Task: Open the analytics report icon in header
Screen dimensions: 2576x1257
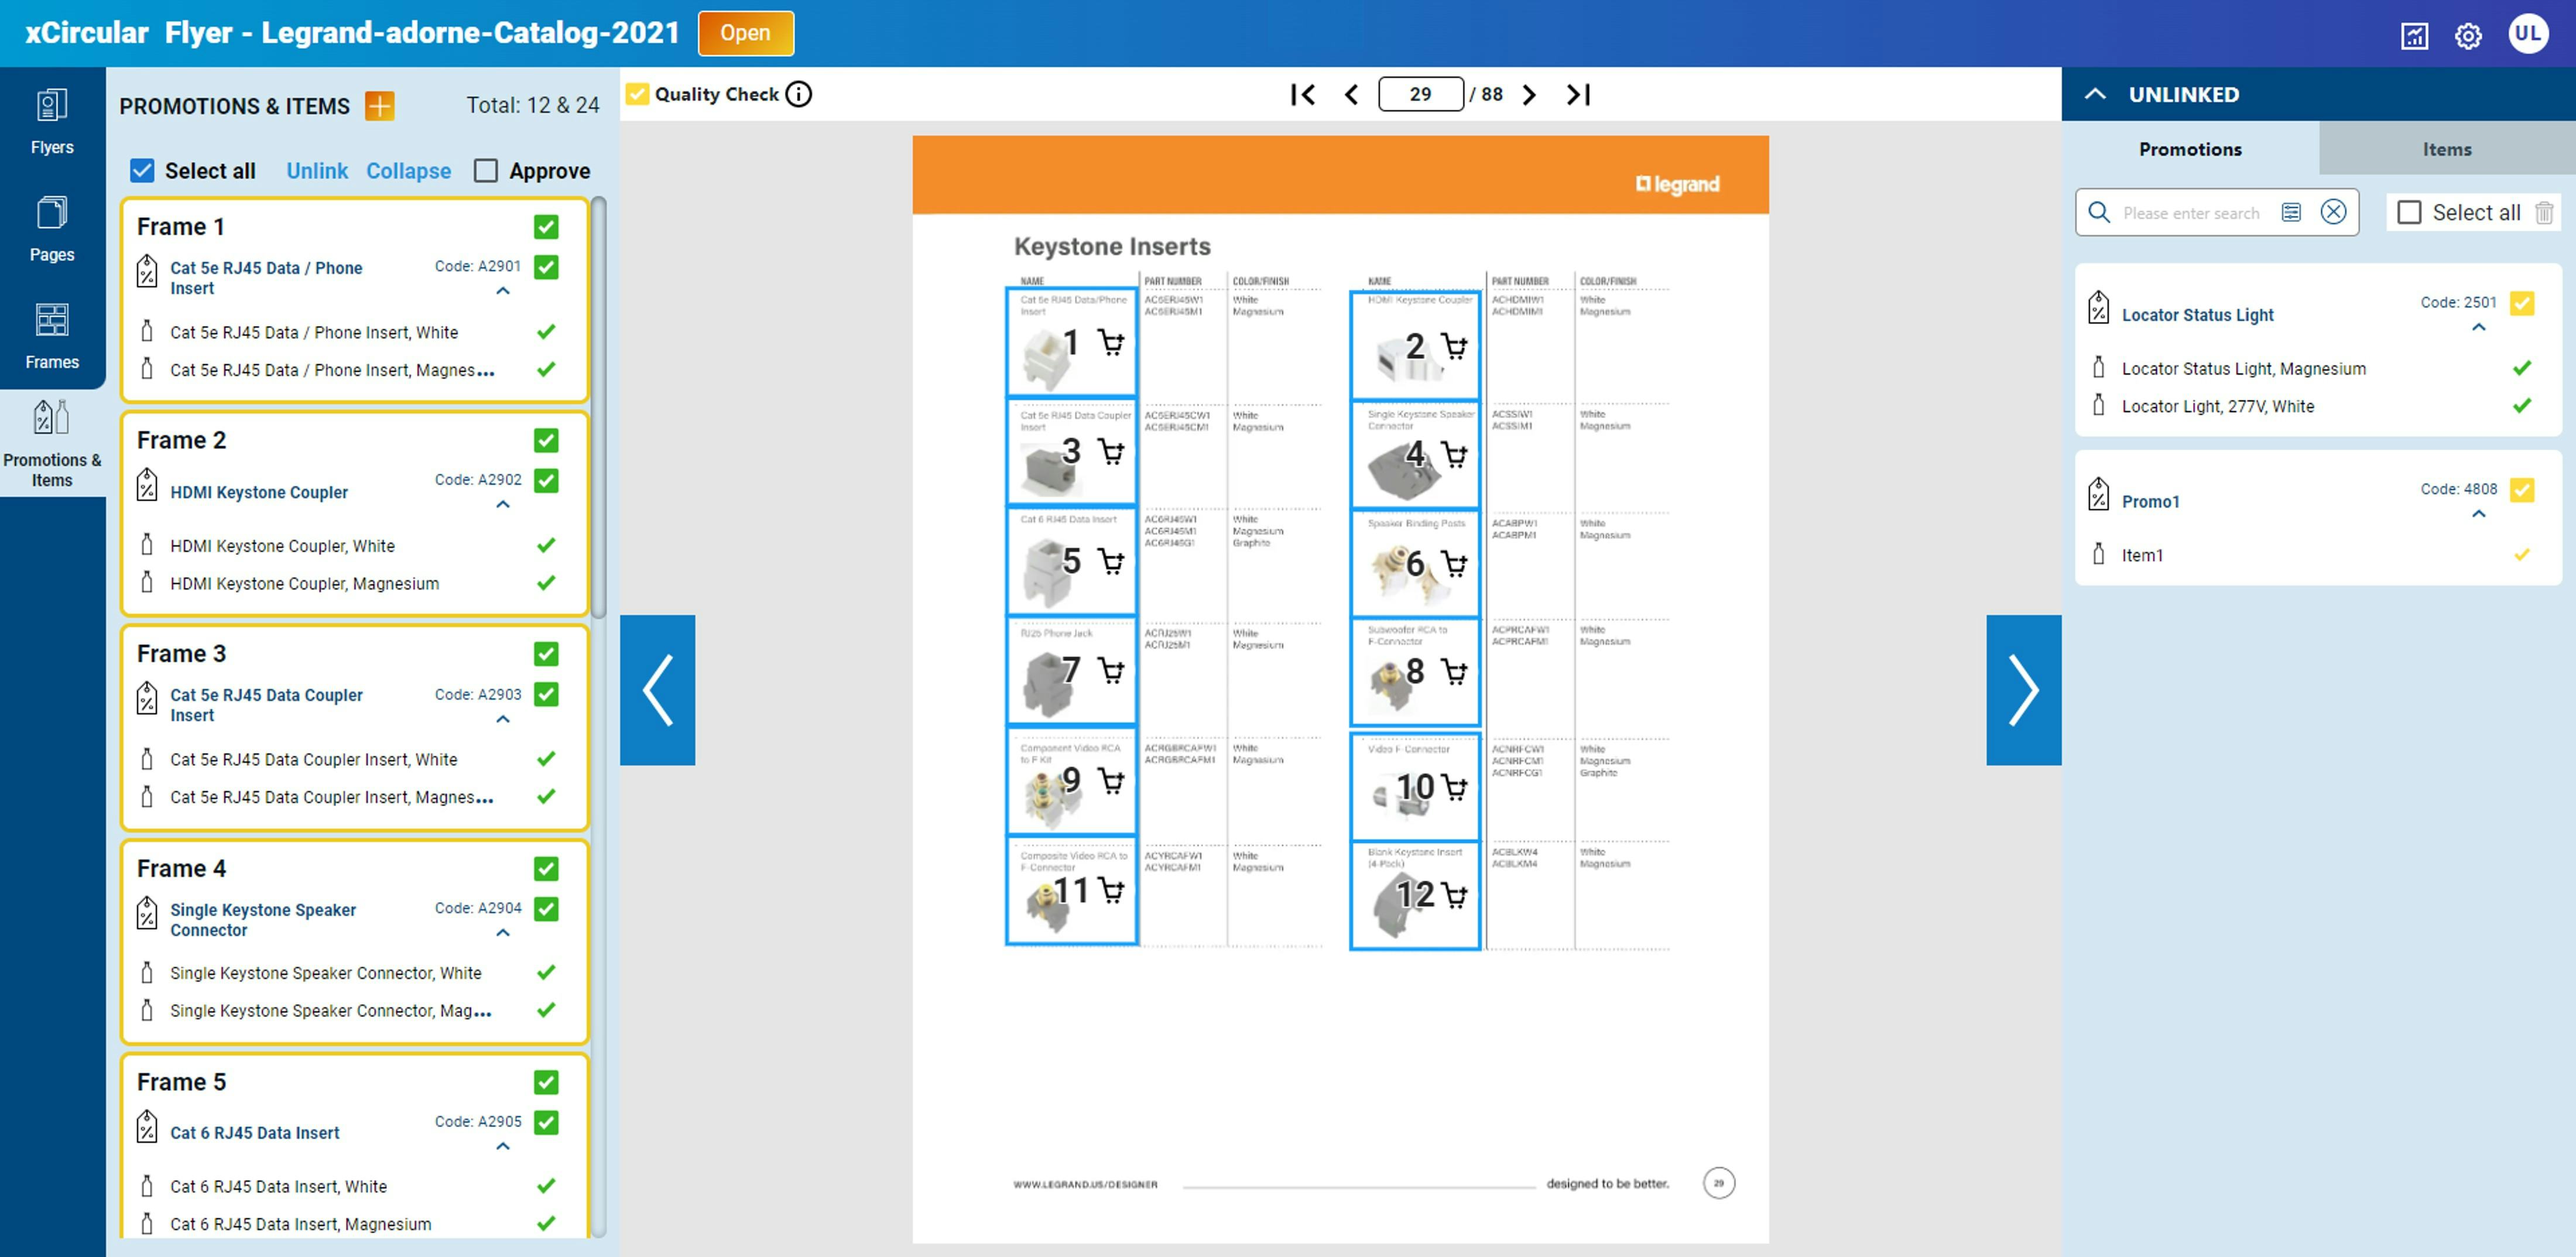Action: pos(2414,36)
